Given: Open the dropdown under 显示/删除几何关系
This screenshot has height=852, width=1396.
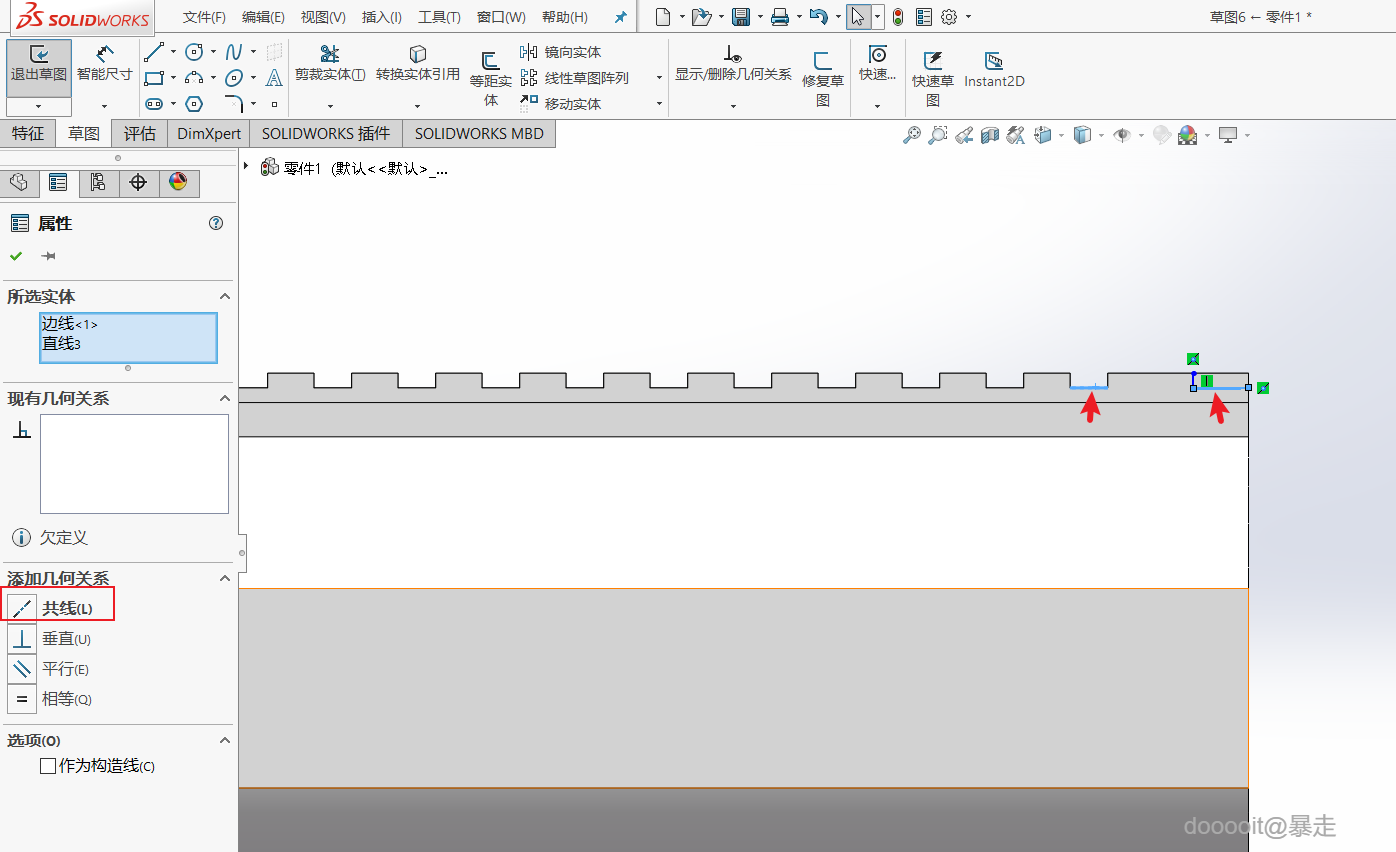Looking at the screenshot, I should pyautogui.click(x=733, y=105).
